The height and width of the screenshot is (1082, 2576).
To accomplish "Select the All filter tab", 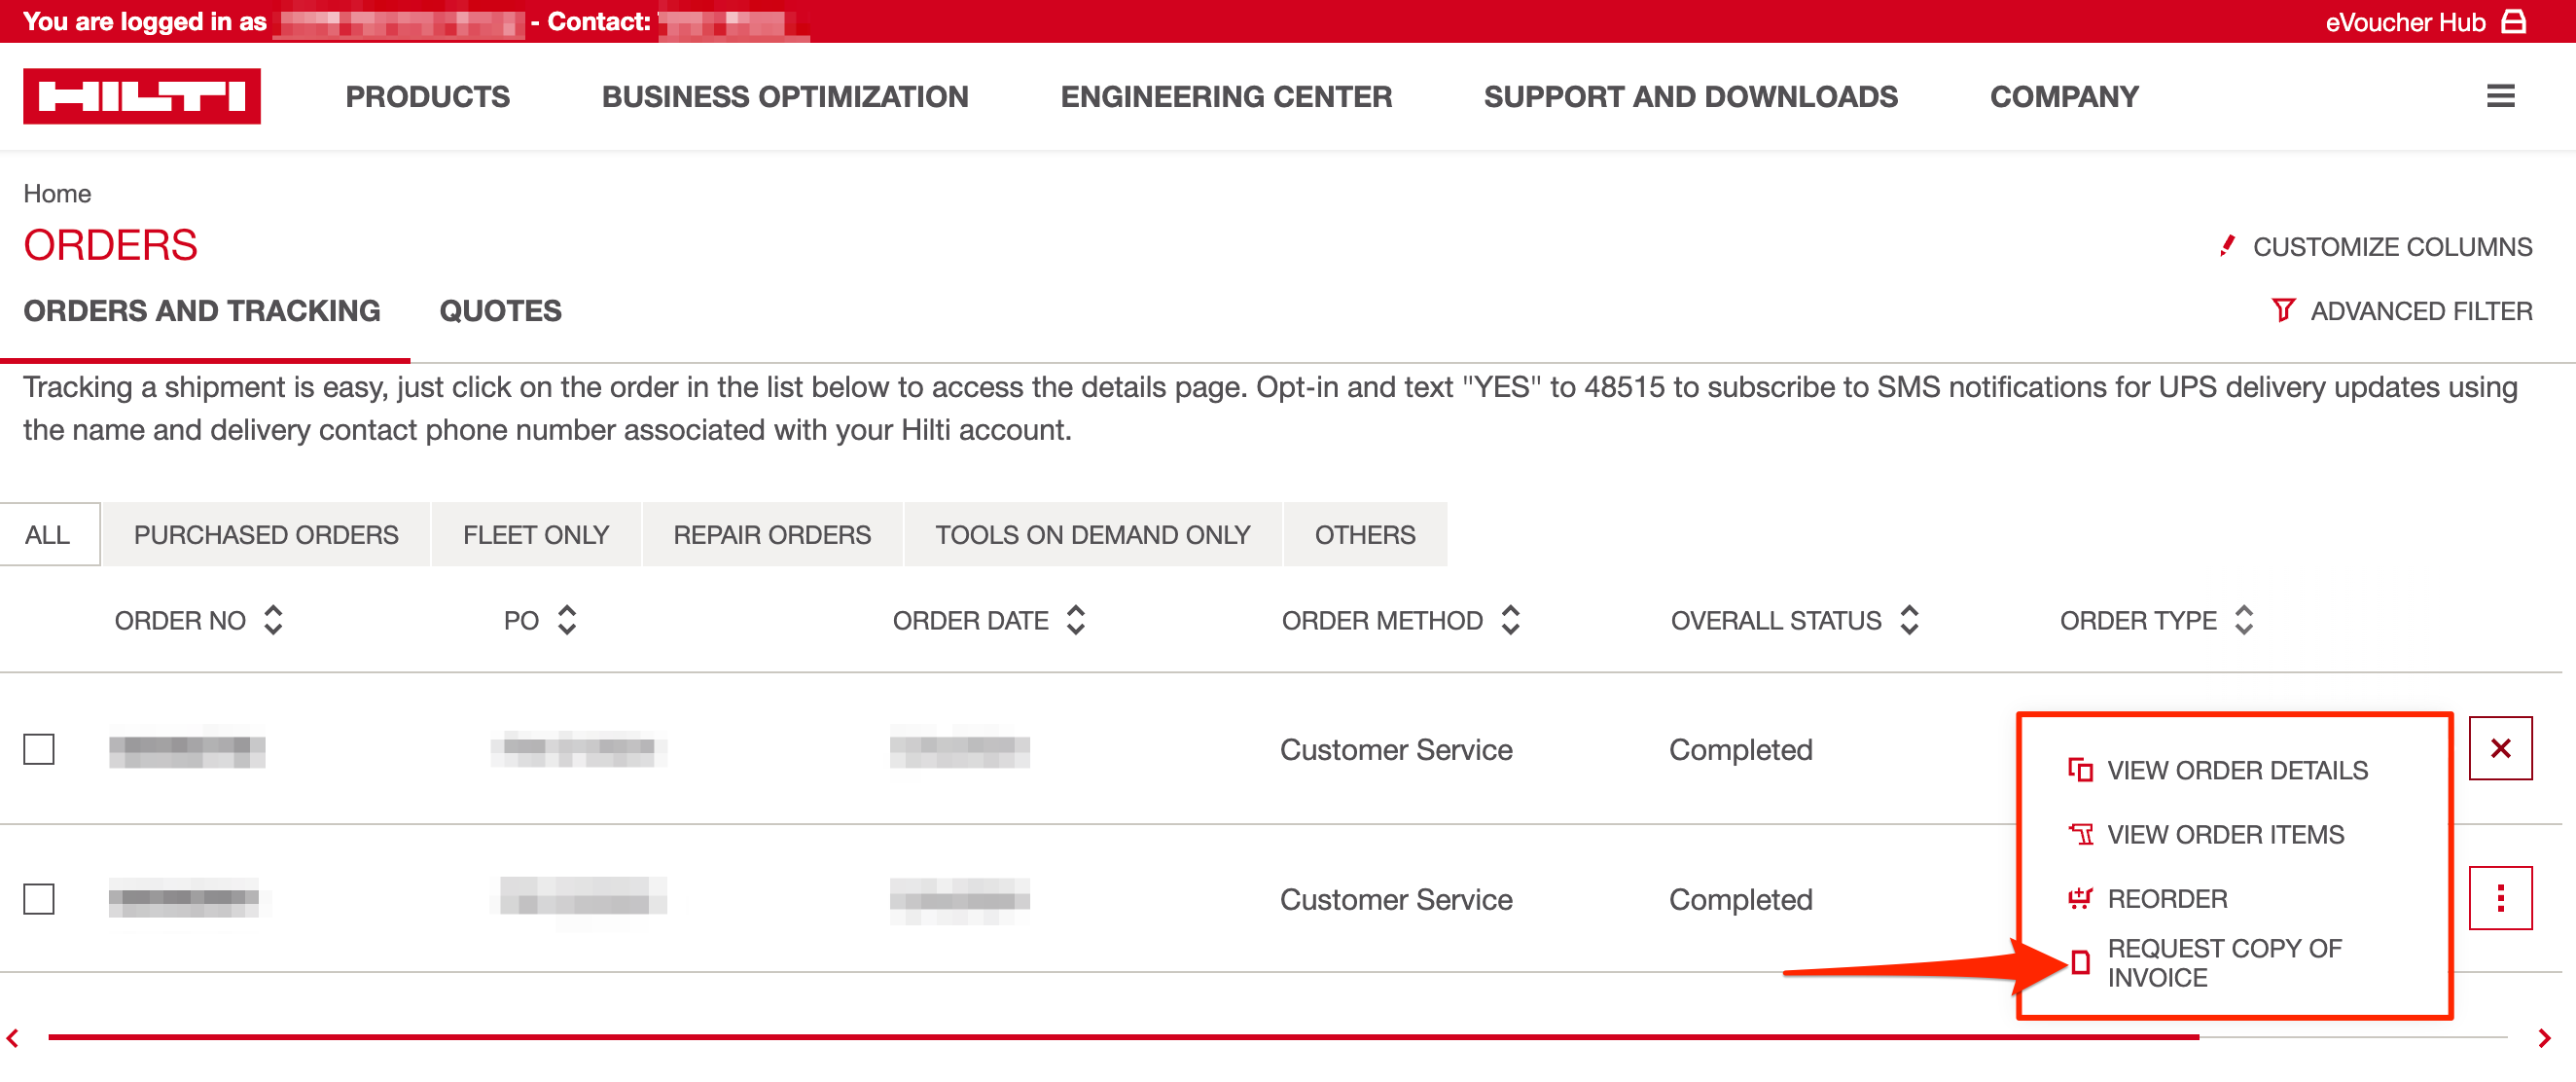I will (48, 535).
